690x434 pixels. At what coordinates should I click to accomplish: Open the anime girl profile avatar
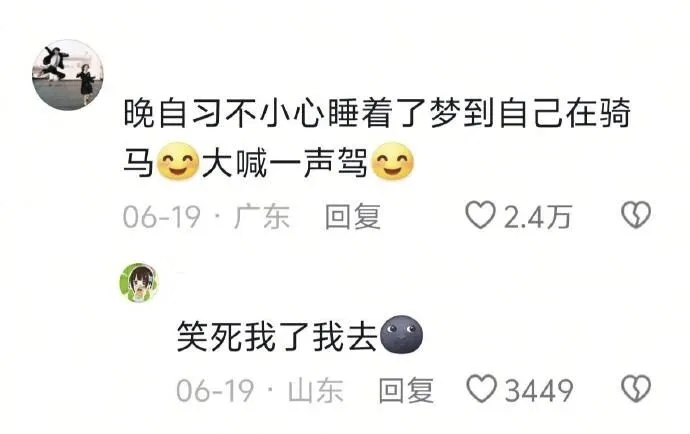[x=139, y=283]
